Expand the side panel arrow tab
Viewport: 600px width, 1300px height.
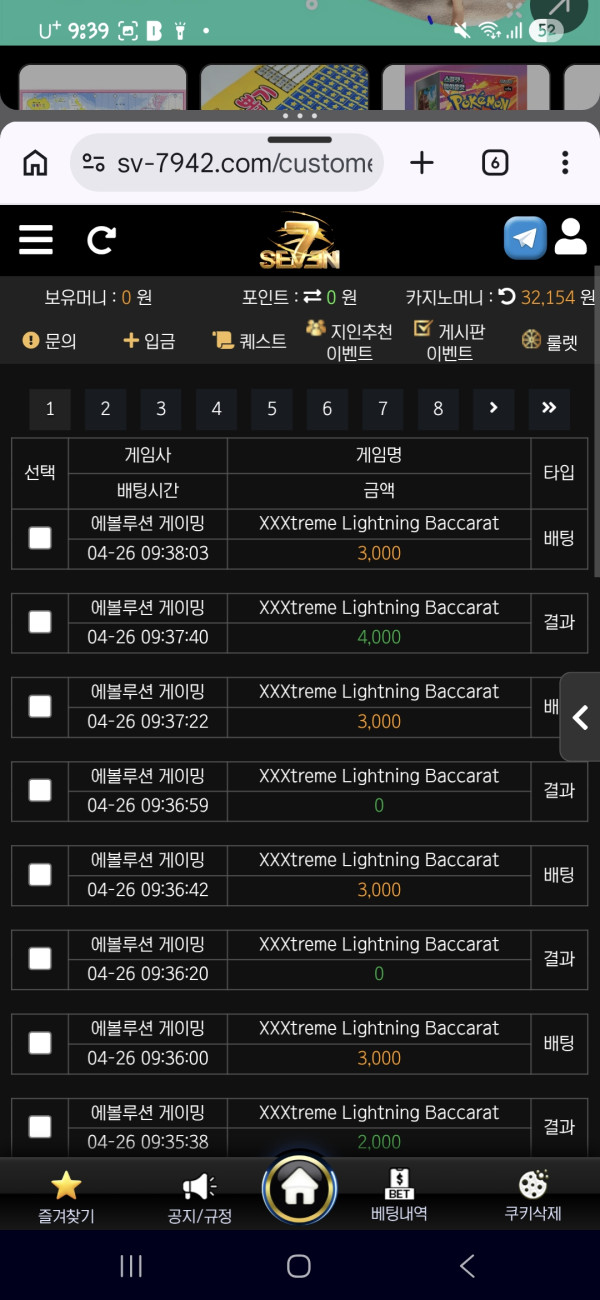pos(580,717)
